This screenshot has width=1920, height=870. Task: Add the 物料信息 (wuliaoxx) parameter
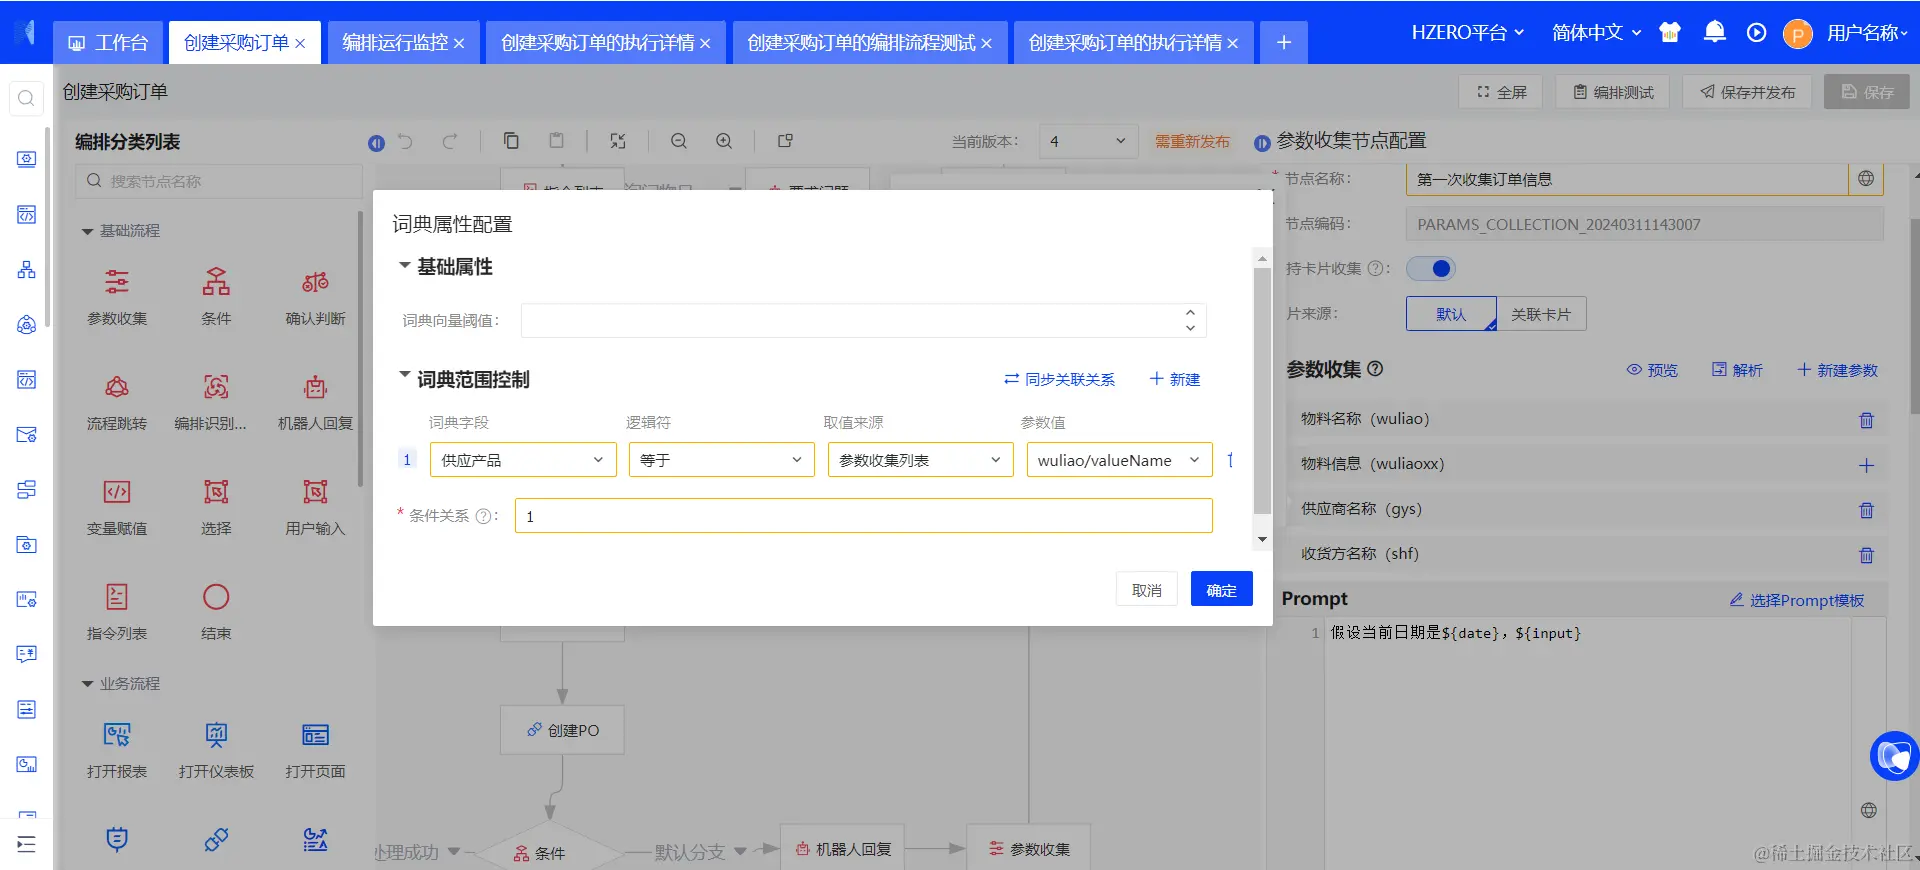point(1866,465)
